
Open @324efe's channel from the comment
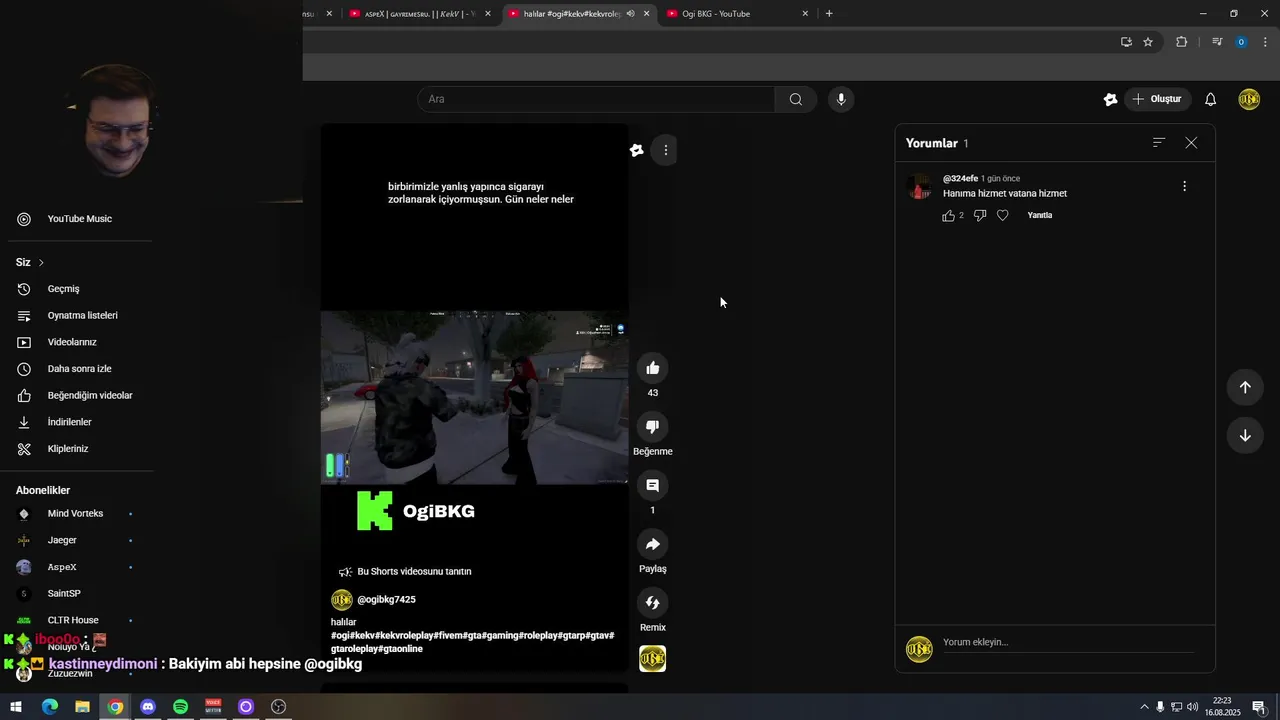pyautogui.click(x=960, y=178)
